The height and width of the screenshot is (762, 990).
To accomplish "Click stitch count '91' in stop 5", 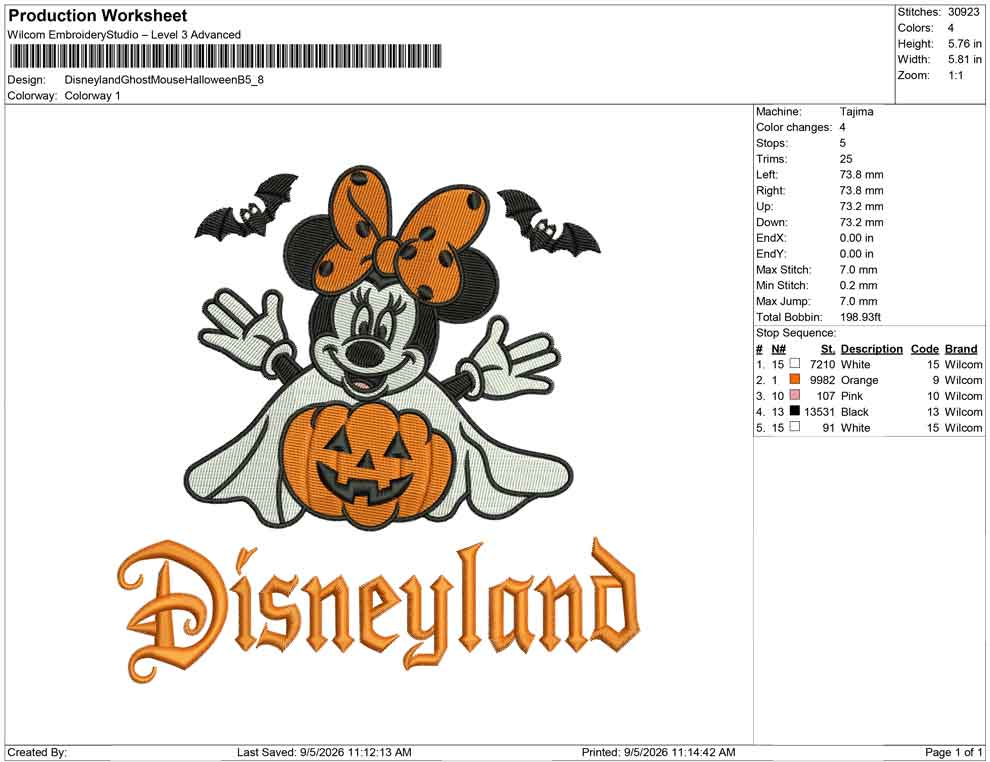I will [x=828, y=427].
